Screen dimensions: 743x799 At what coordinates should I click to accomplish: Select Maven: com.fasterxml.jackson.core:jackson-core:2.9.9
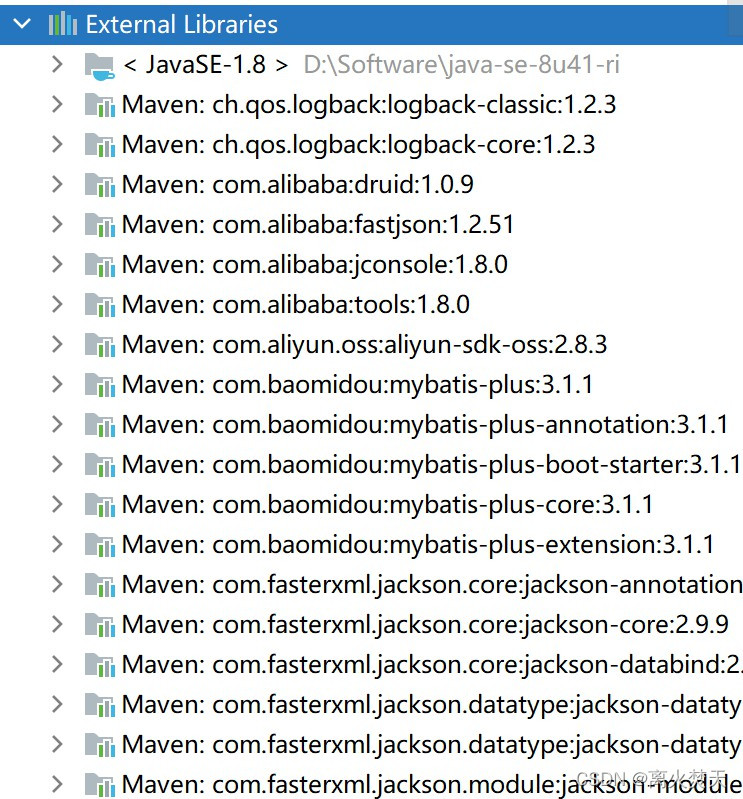tap(425, 625)
